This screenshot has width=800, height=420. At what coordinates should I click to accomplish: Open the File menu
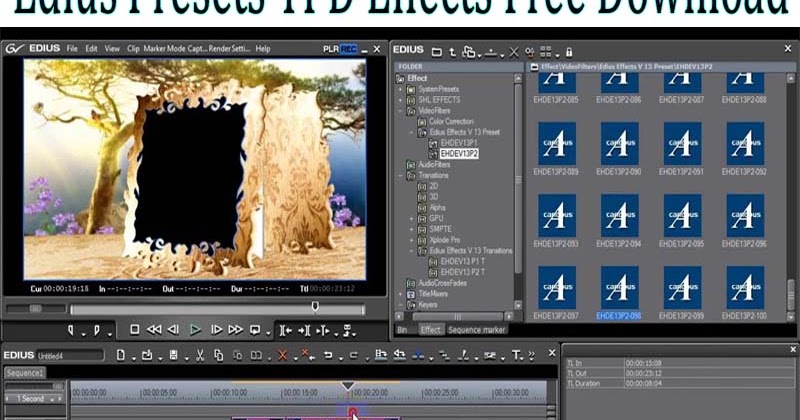(x=72, y=48)
